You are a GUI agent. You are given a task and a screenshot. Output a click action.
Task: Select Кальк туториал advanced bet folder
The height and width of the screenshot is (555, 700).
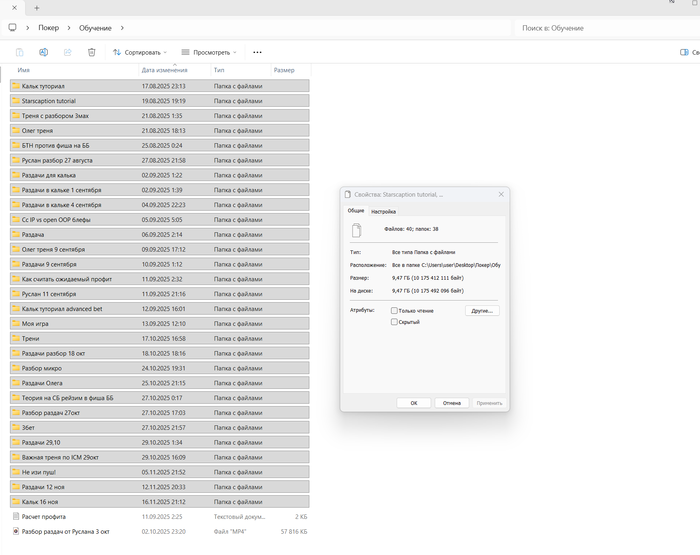pos(159,309)
